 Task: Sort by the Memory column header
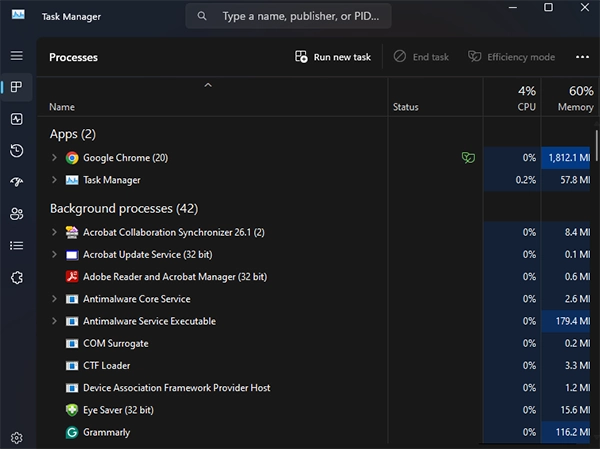[569, 99]
